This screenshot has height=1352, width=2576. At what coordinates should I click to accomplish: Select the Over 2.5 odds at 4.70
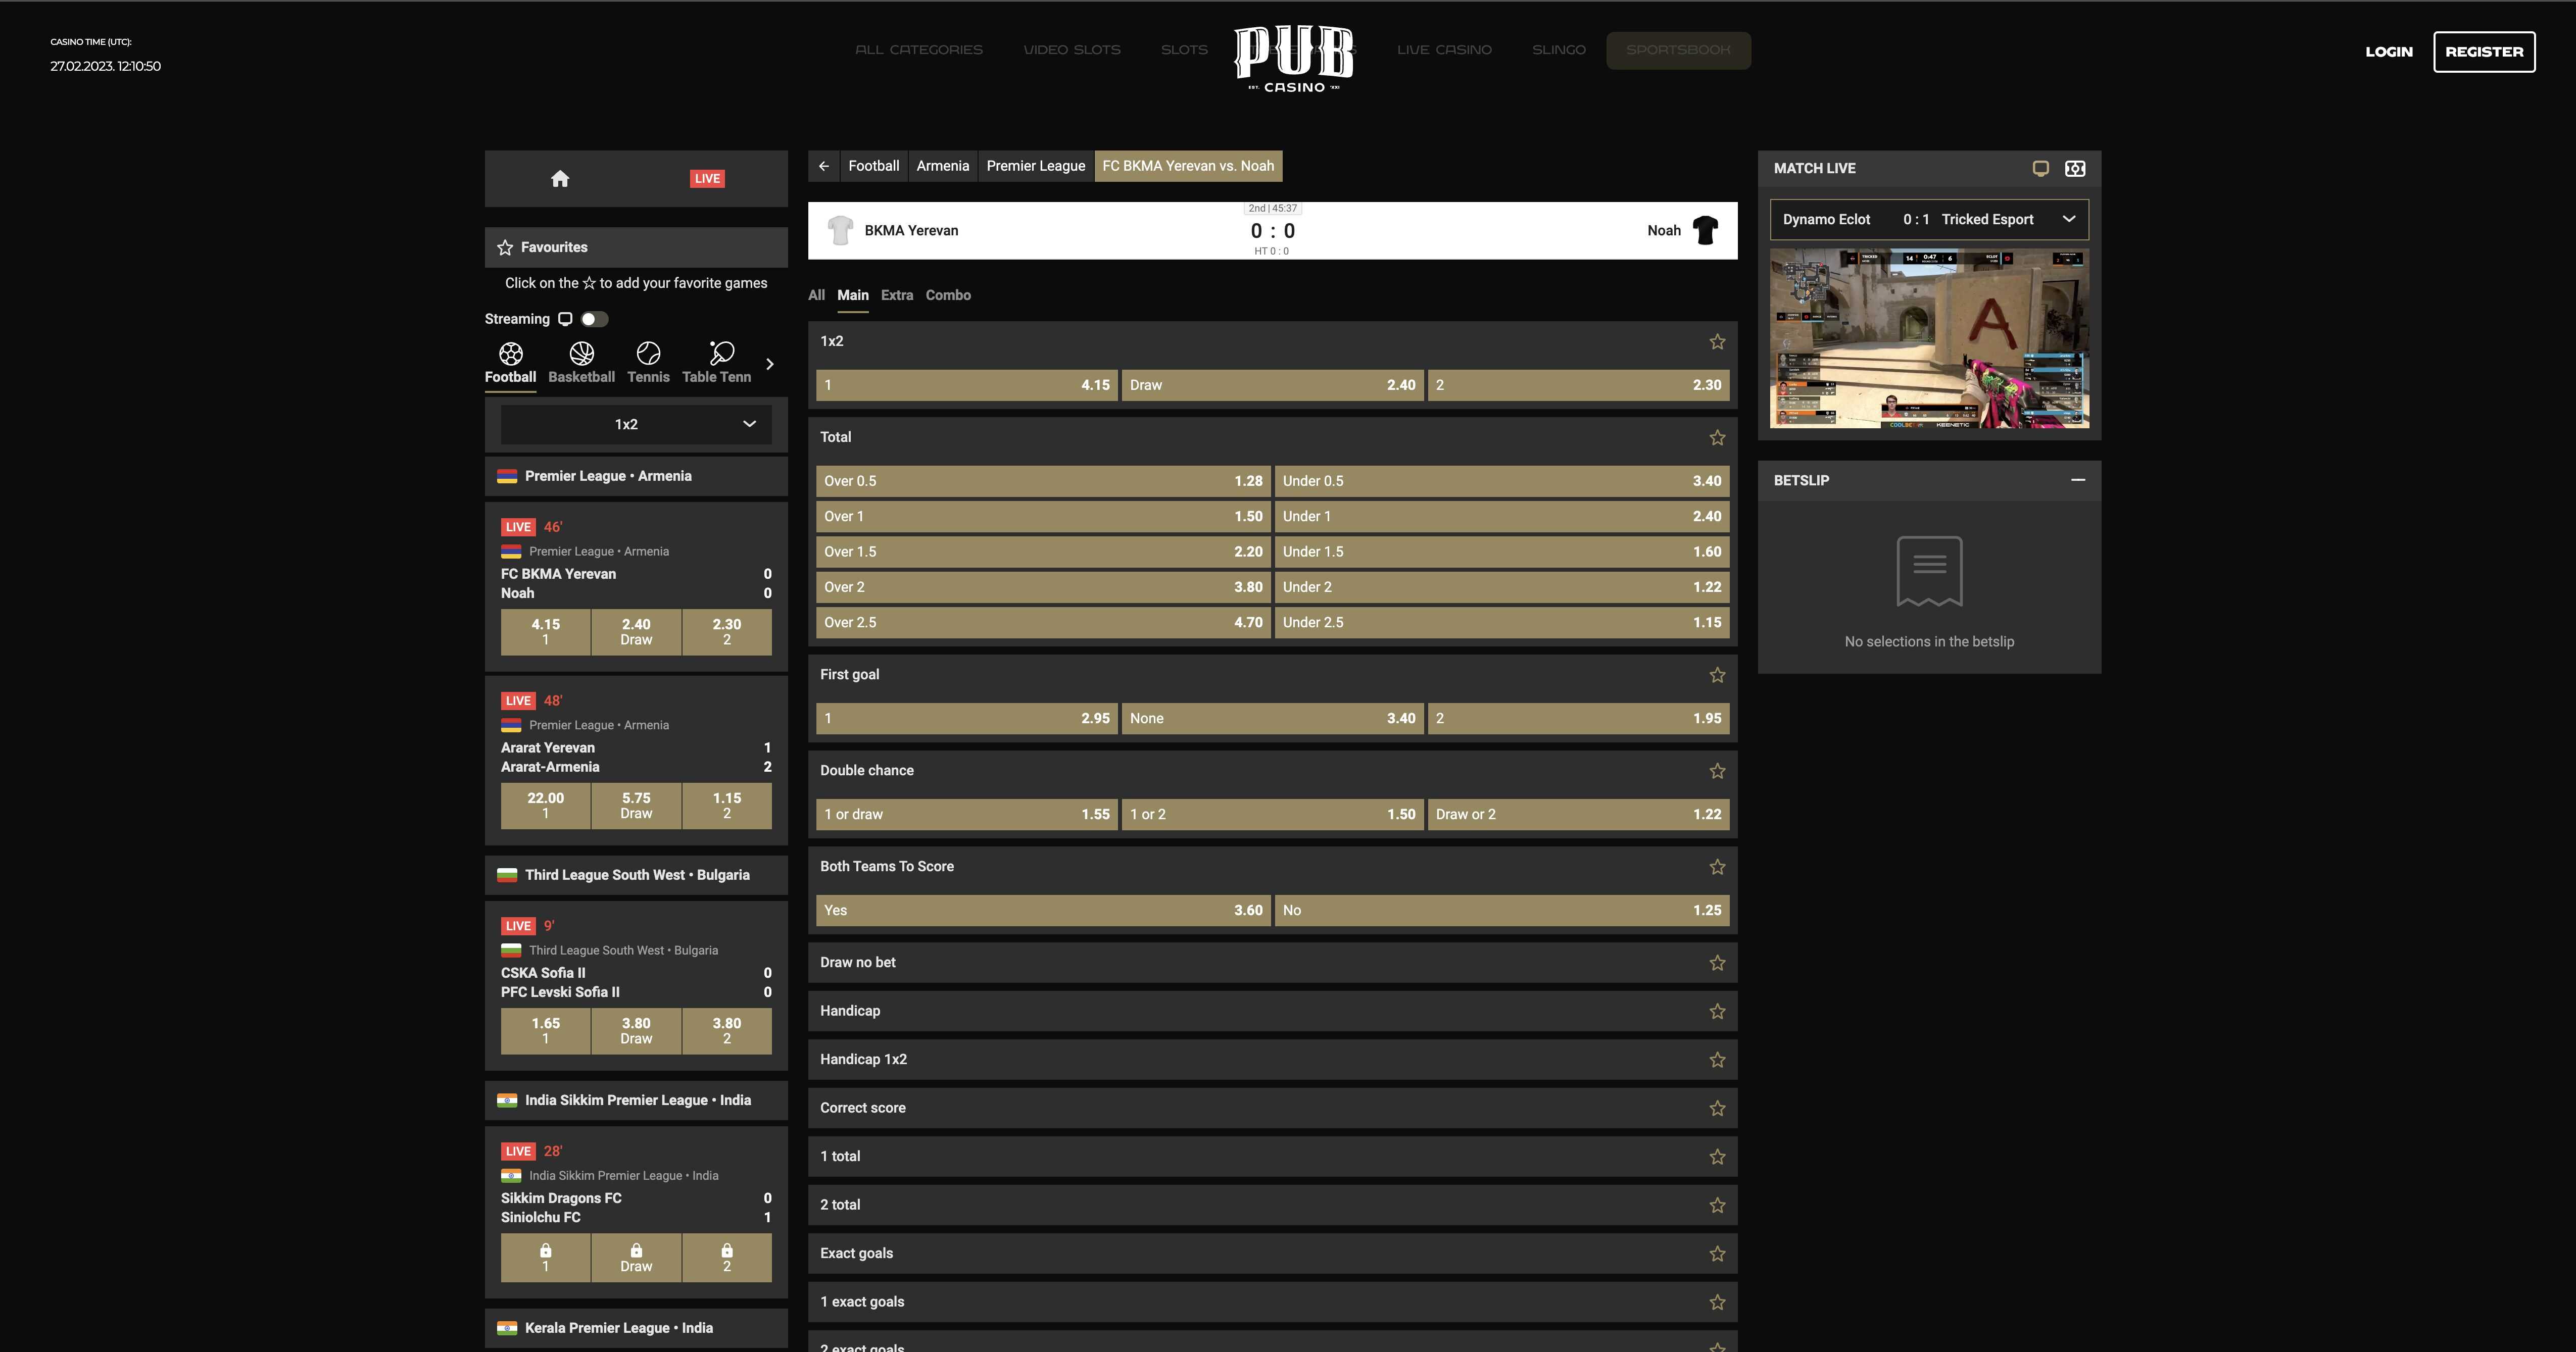[1043, 622]
